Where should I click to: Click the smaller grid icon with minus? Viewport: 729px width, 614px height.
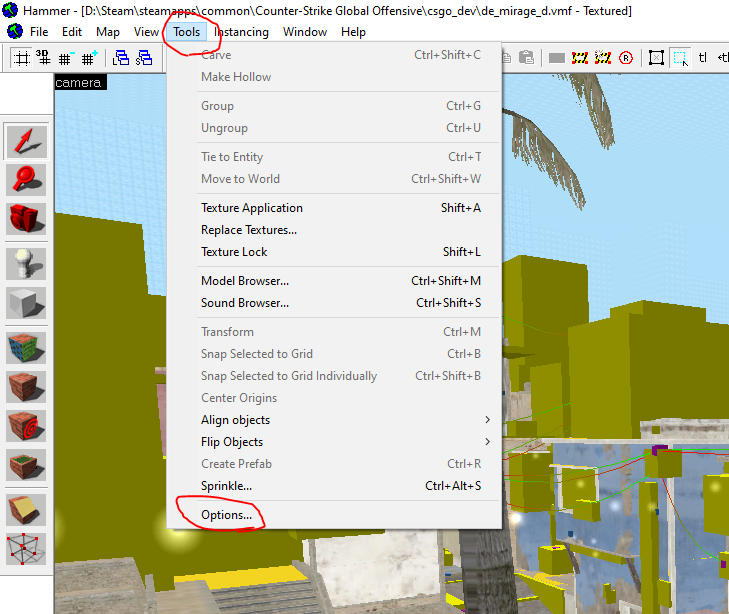(x=66, y=58)
